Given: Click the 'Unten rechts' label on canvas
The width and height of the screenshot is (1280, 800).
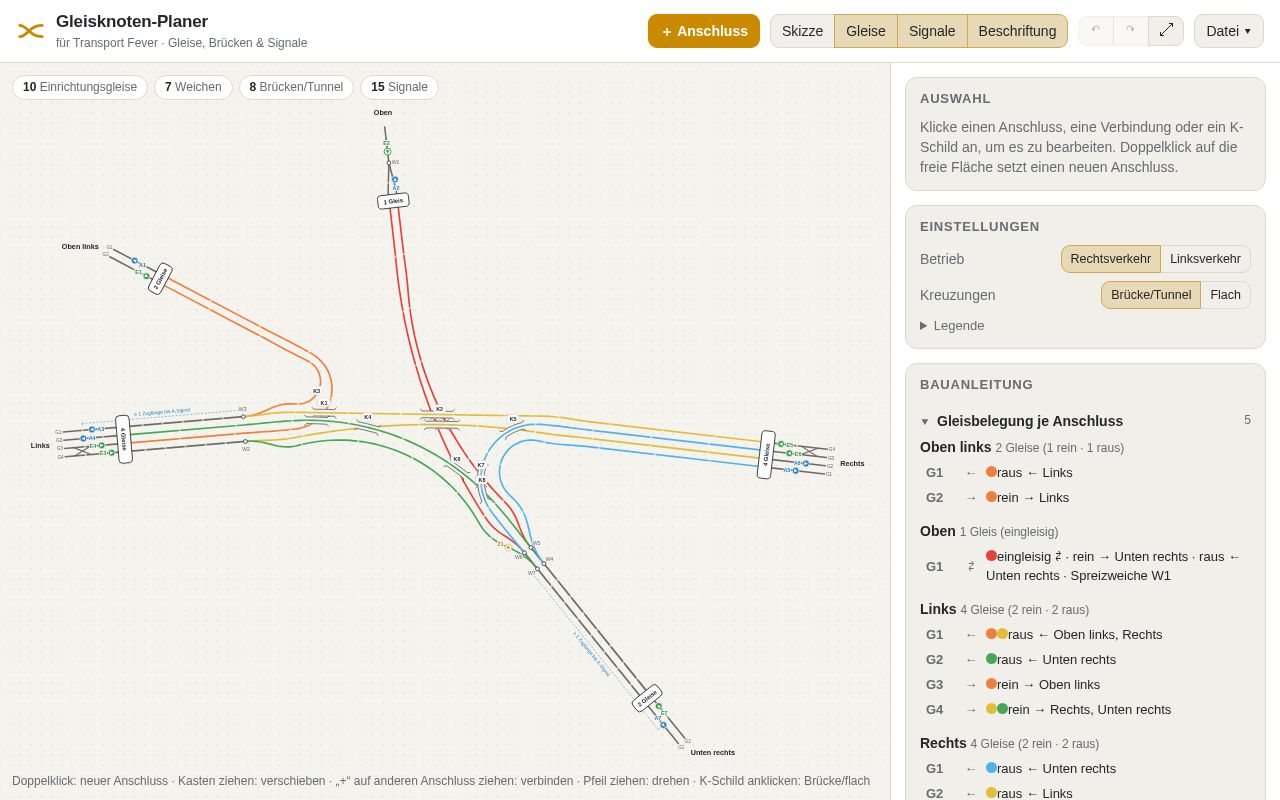Looking at the screenshot, I should (x=713, y=753).
